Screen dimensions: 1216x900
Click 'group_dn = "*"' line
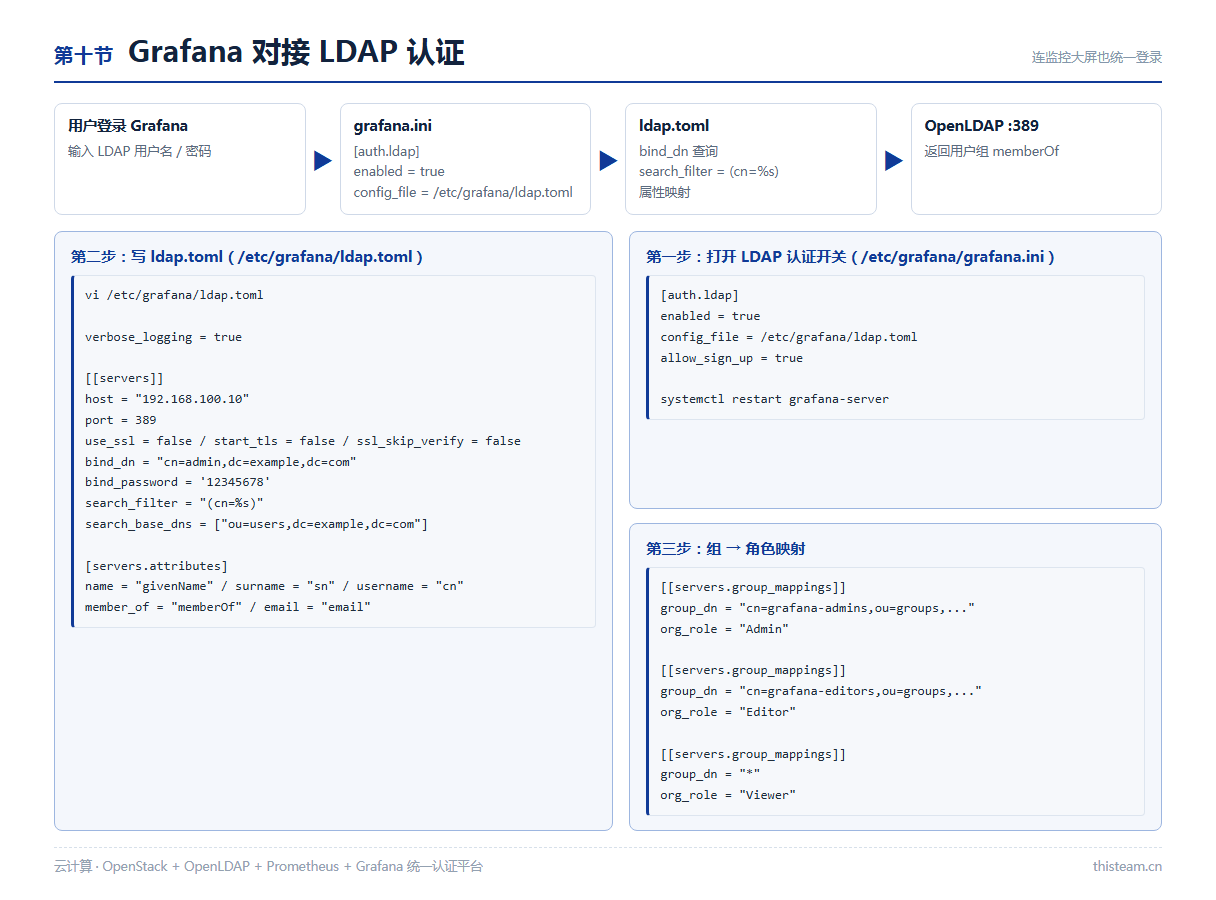[710, 774]
